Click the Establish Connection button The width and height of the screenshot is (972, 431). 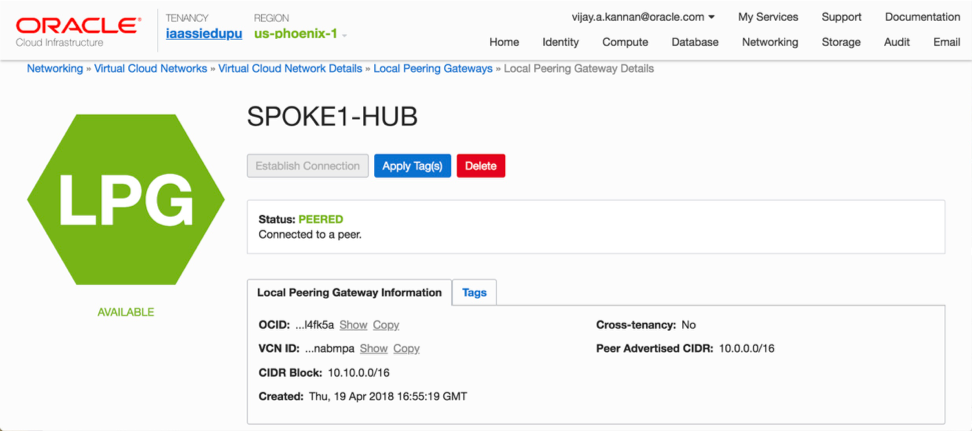pos(308,166)
